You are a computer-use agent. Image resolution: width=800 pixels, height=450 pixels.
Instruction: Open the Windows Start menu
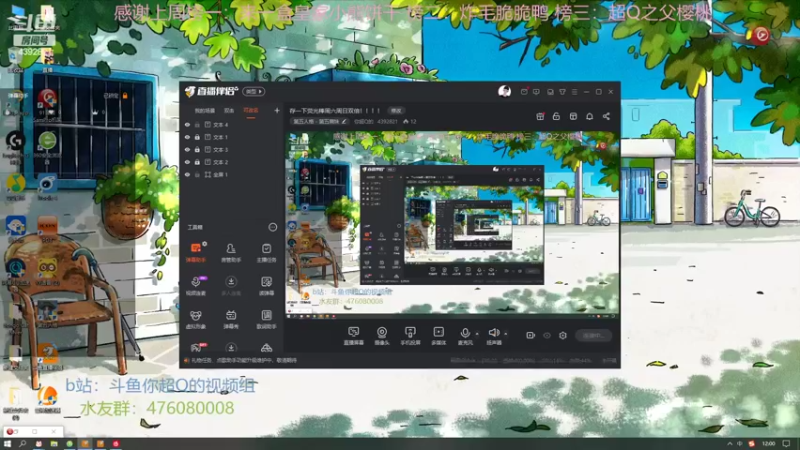(7, 444)
